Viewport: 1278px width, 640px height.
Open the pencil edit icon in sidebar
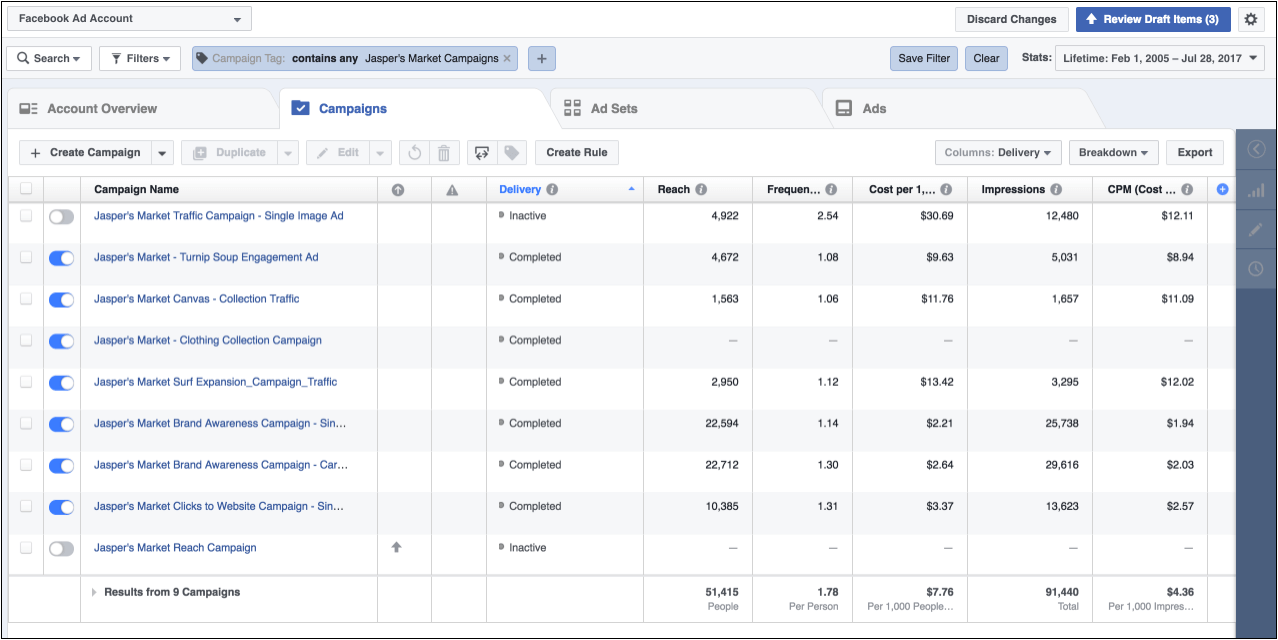tap(1256, 229)
